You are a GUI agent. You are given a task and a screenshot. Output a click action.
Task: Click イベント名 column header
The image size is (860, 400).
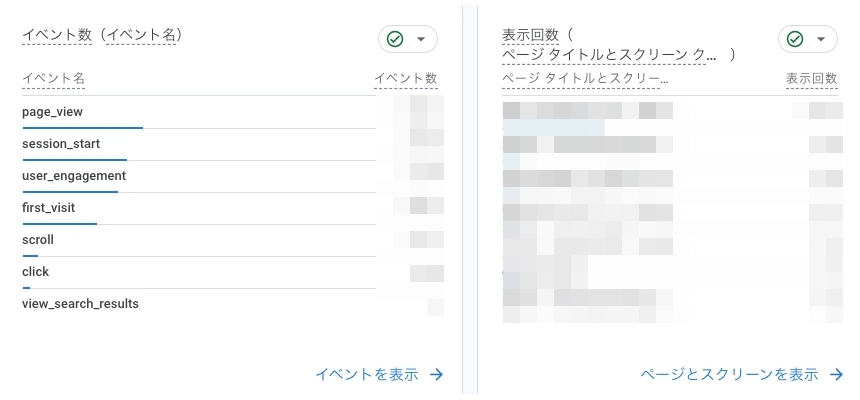coord(53,79)
